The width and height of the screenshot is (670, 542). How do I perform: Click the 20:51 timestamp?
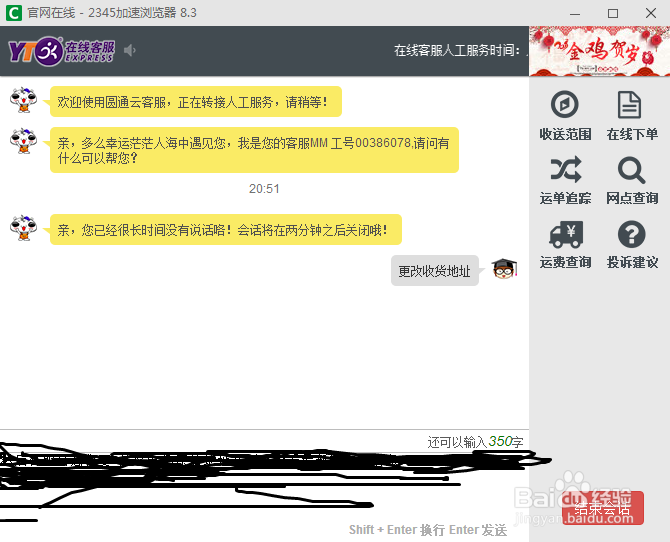tap(264, 189)
